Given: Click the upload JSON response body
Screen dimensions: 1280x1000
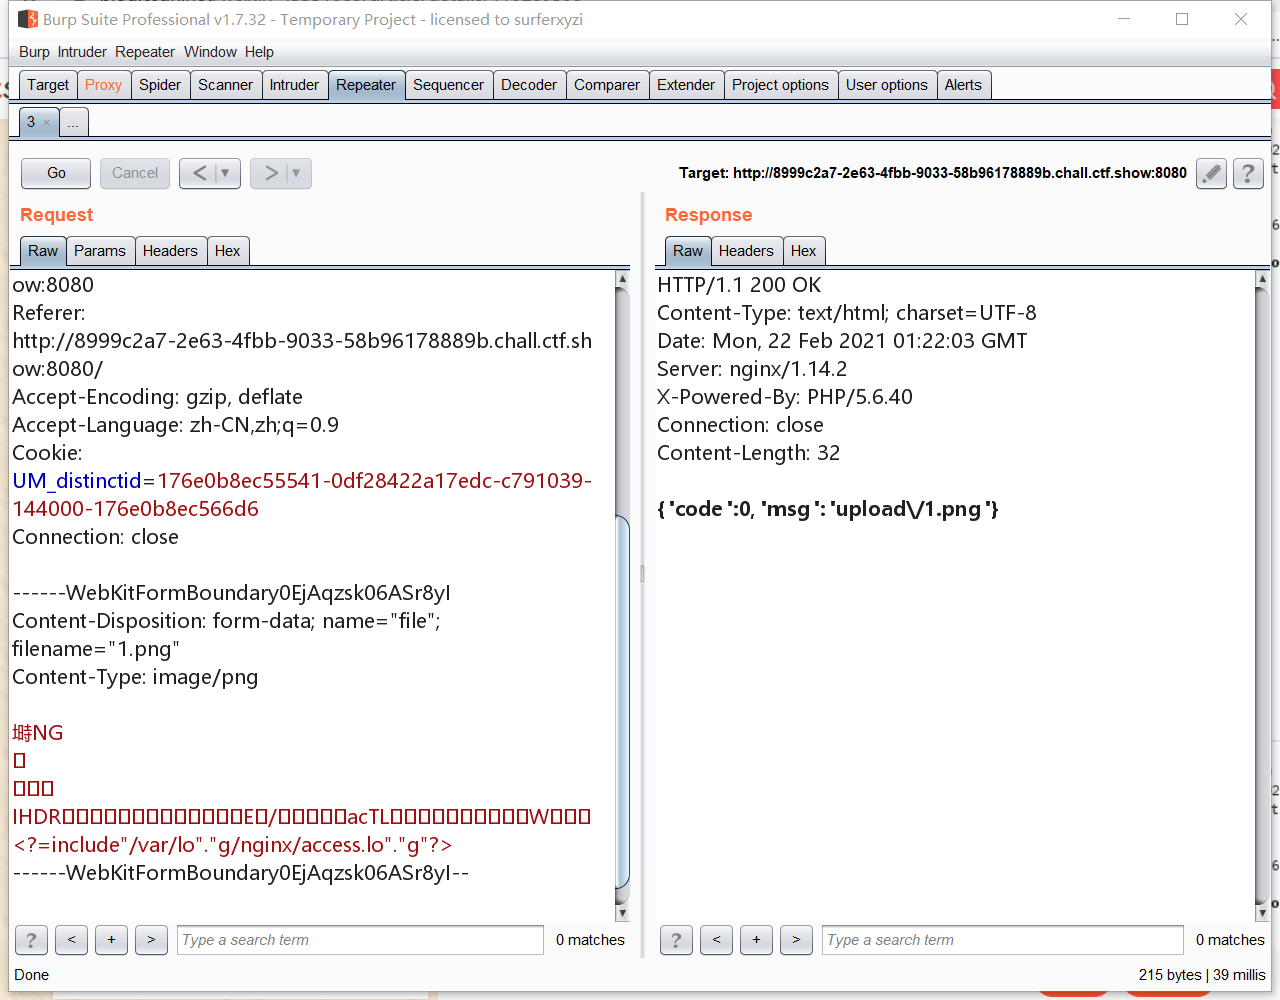Looking at the screenshot, I should (x=828, y=509).
